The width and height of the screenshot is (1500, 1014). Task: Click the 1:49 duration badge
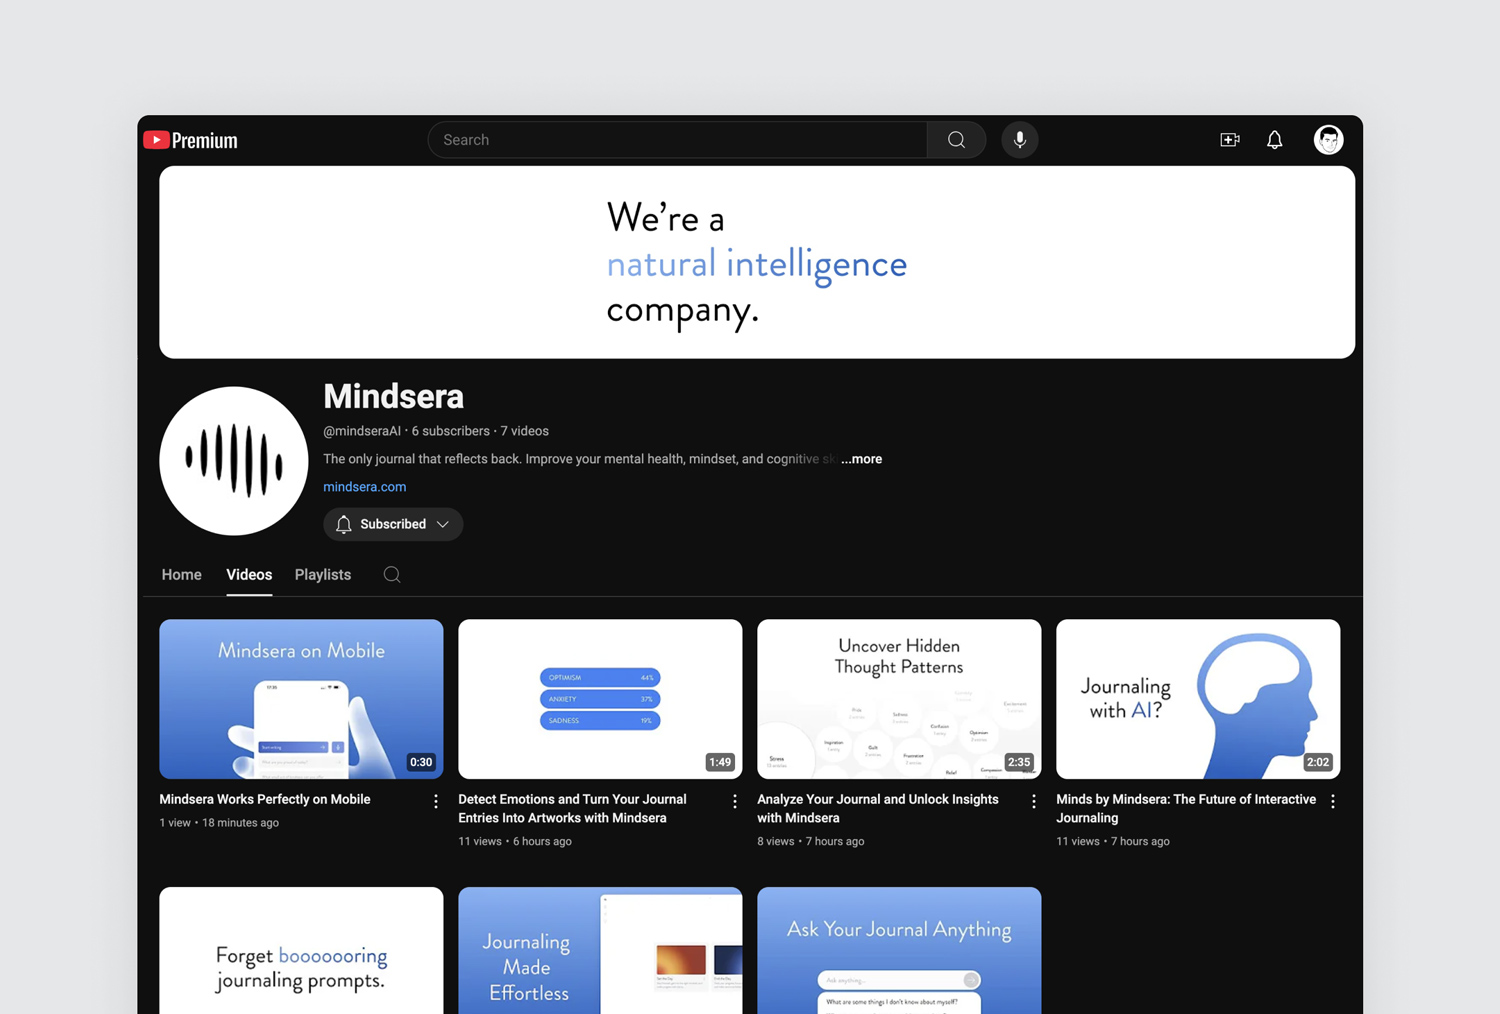pyautogui.click(x=720, y=762)
